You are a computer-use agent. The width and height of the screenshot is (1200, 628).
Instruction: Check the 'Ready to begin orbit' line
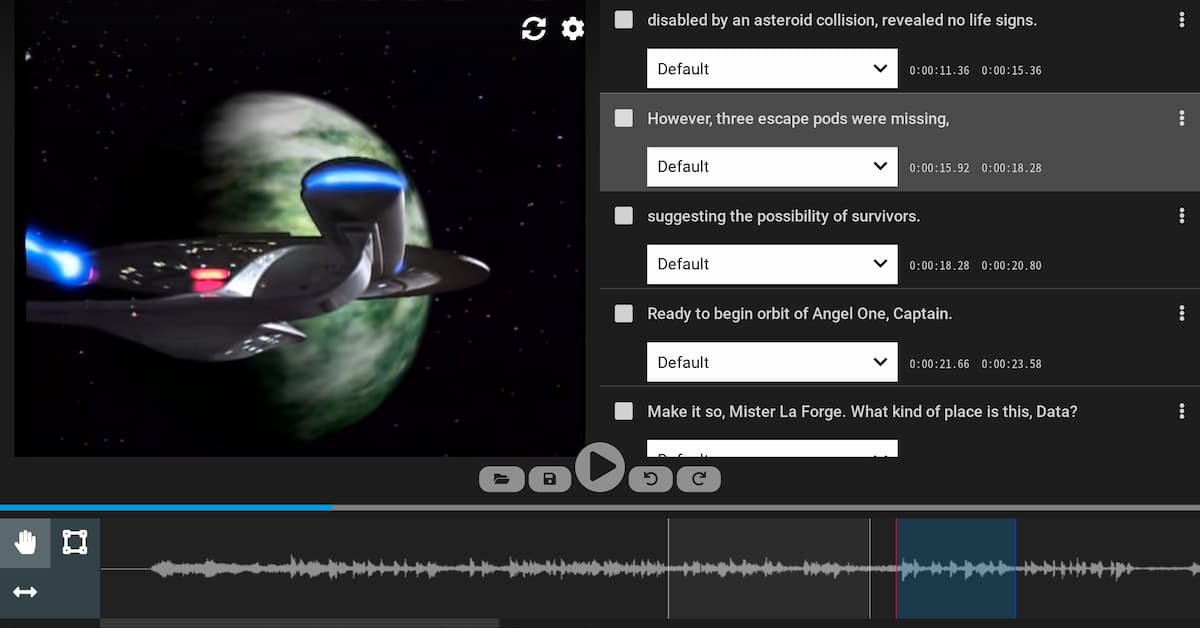pos(624,314)
